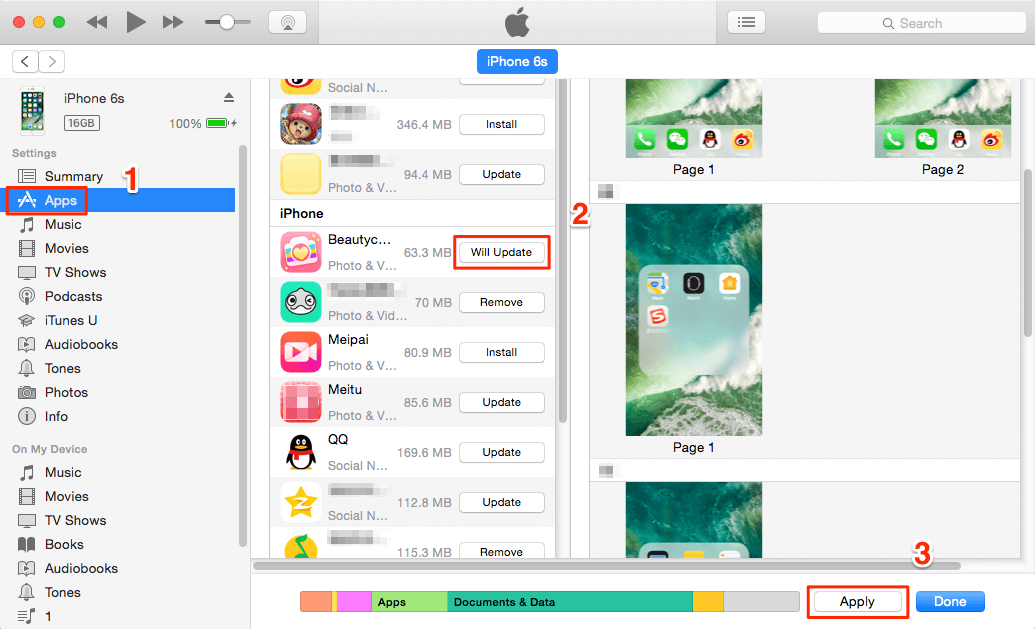
Task: Click Remove for the 115.3 MB app
Action: pos(502,552)
